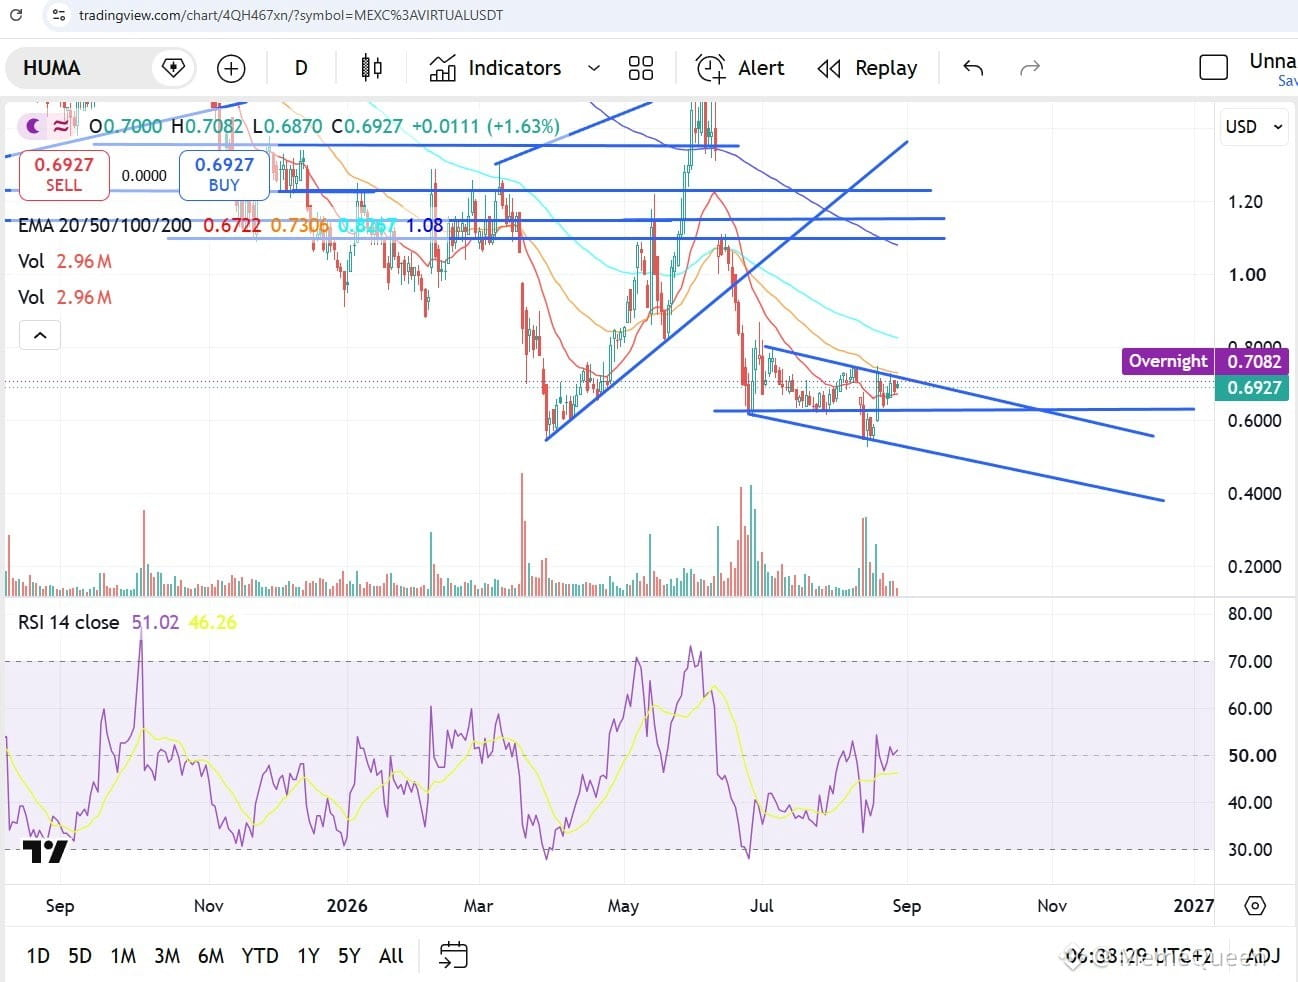The height and width of the screenshot is (982, 1298).
Task: Click the Overnight price label
Action: (1168, 361)
